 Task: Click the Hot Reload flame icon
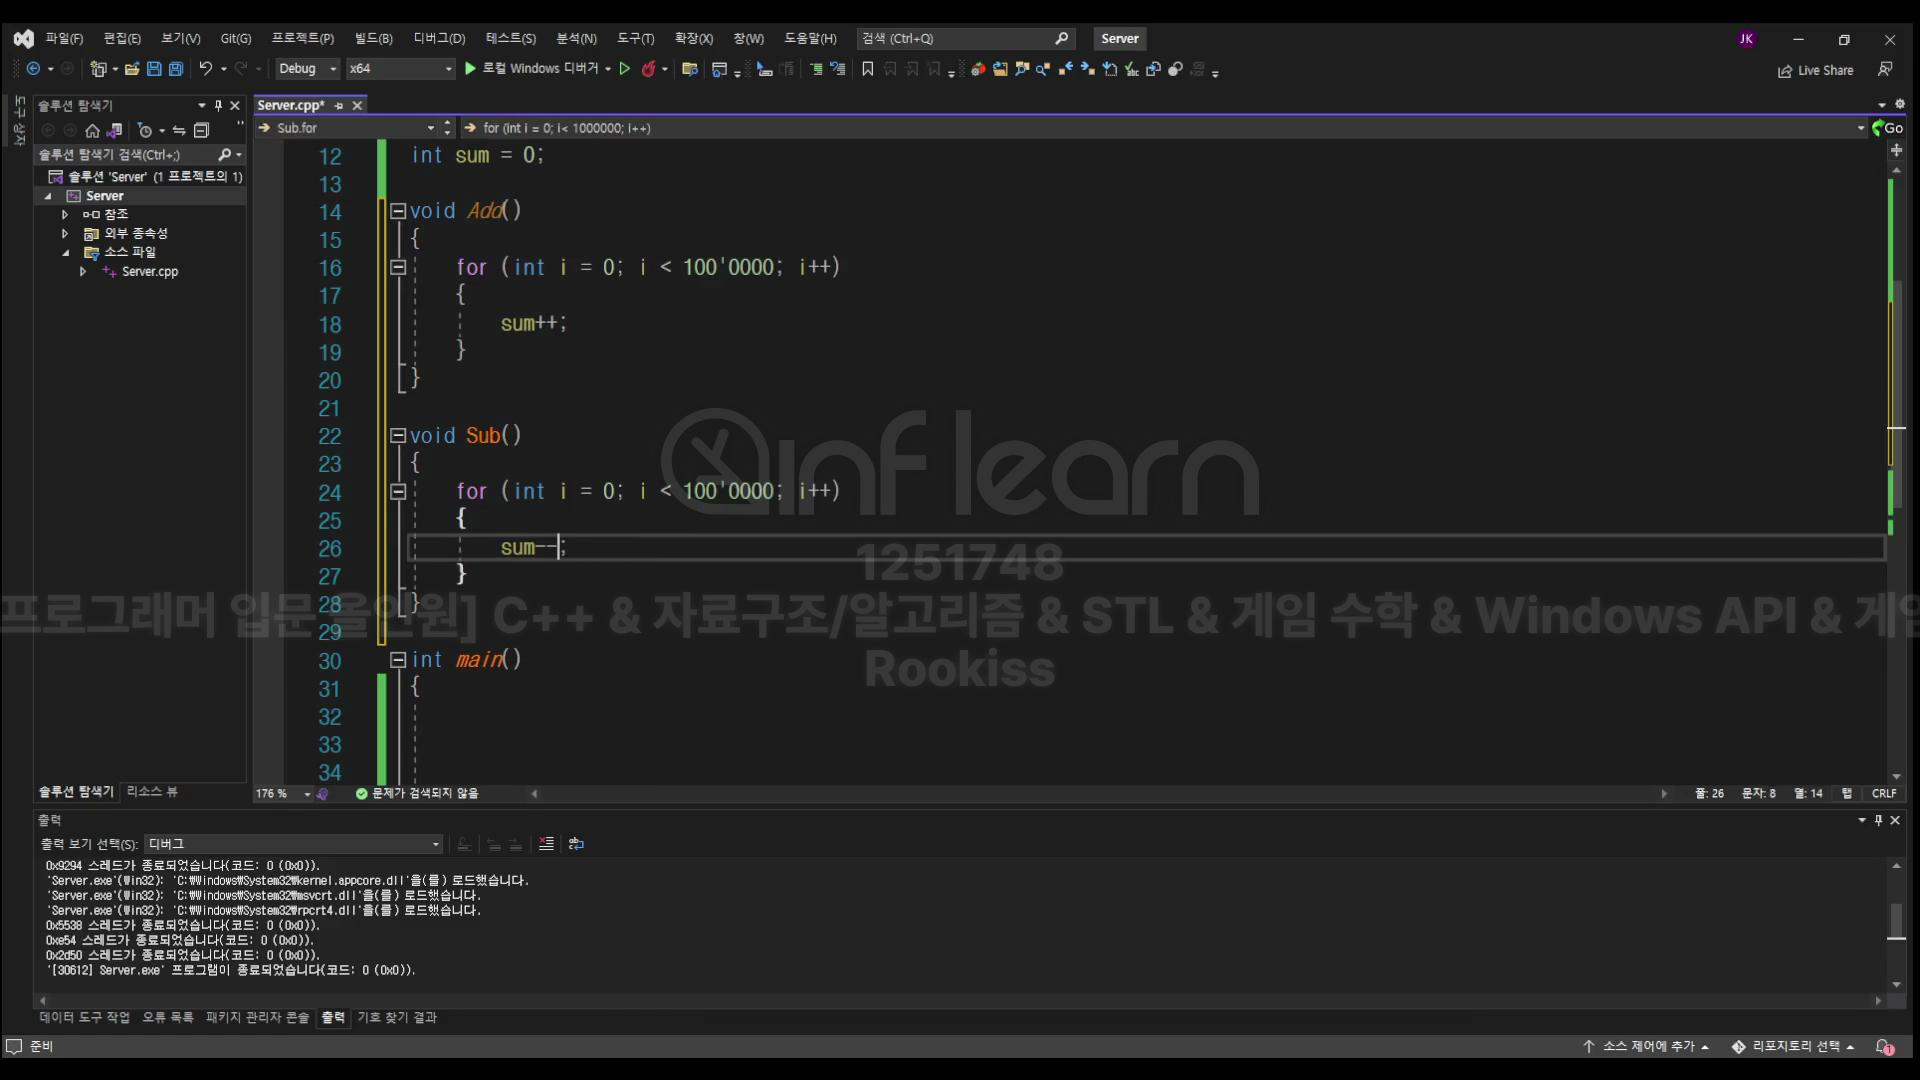click(648, 69)
